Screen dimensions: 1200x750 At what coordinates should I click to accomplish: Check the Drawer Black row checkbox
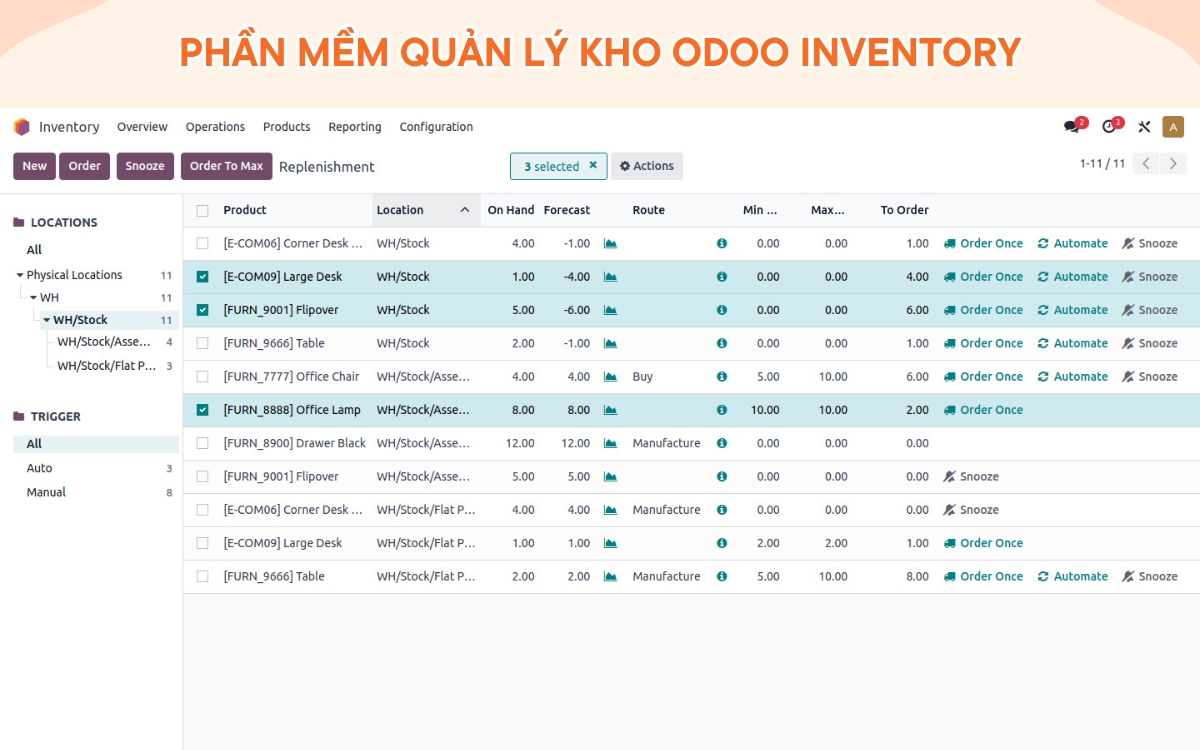203,443
